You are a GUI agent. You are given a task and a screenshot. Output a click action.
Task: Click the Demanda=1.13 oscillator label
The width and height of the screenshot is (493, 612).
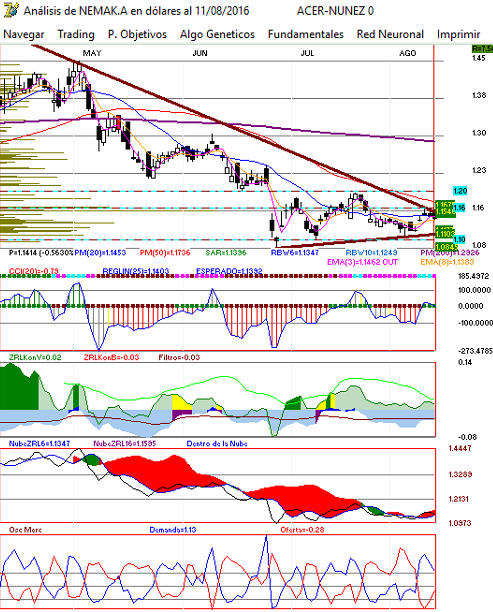pyautogui.click(x=173, y=530)
